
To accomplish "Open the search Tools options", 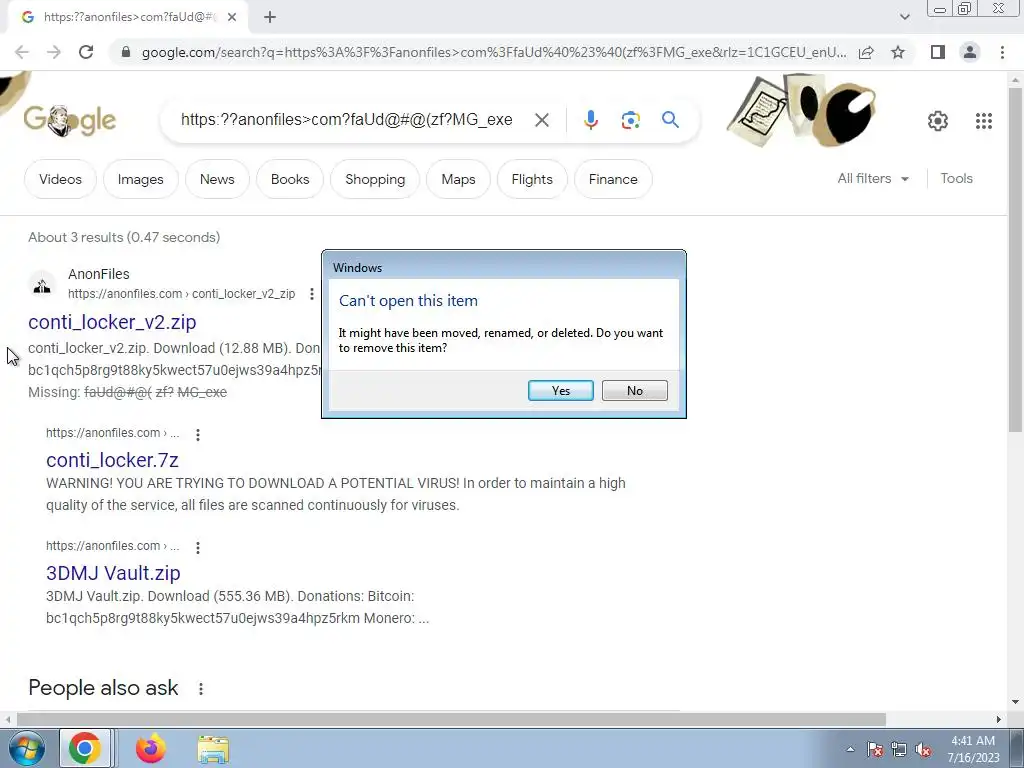I will (956, 178).
